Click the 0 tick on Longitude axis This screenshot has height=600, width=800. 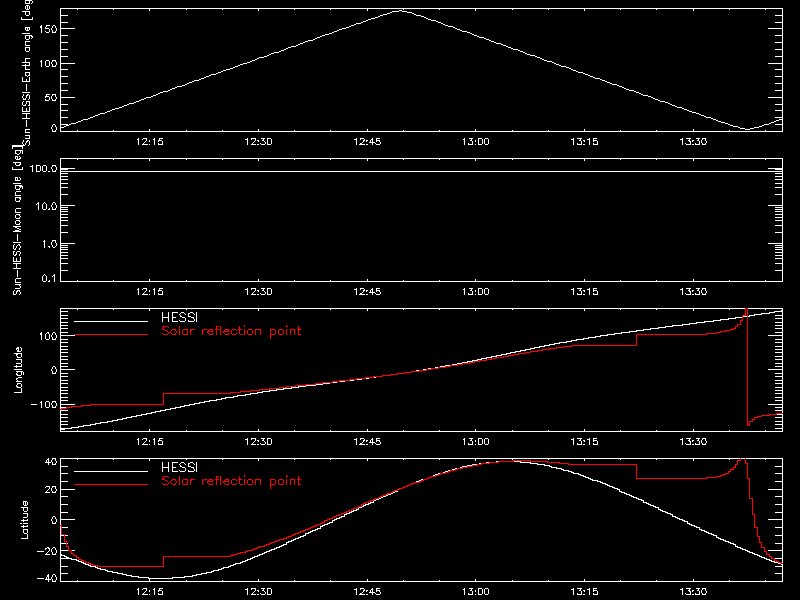coord(54,370)
